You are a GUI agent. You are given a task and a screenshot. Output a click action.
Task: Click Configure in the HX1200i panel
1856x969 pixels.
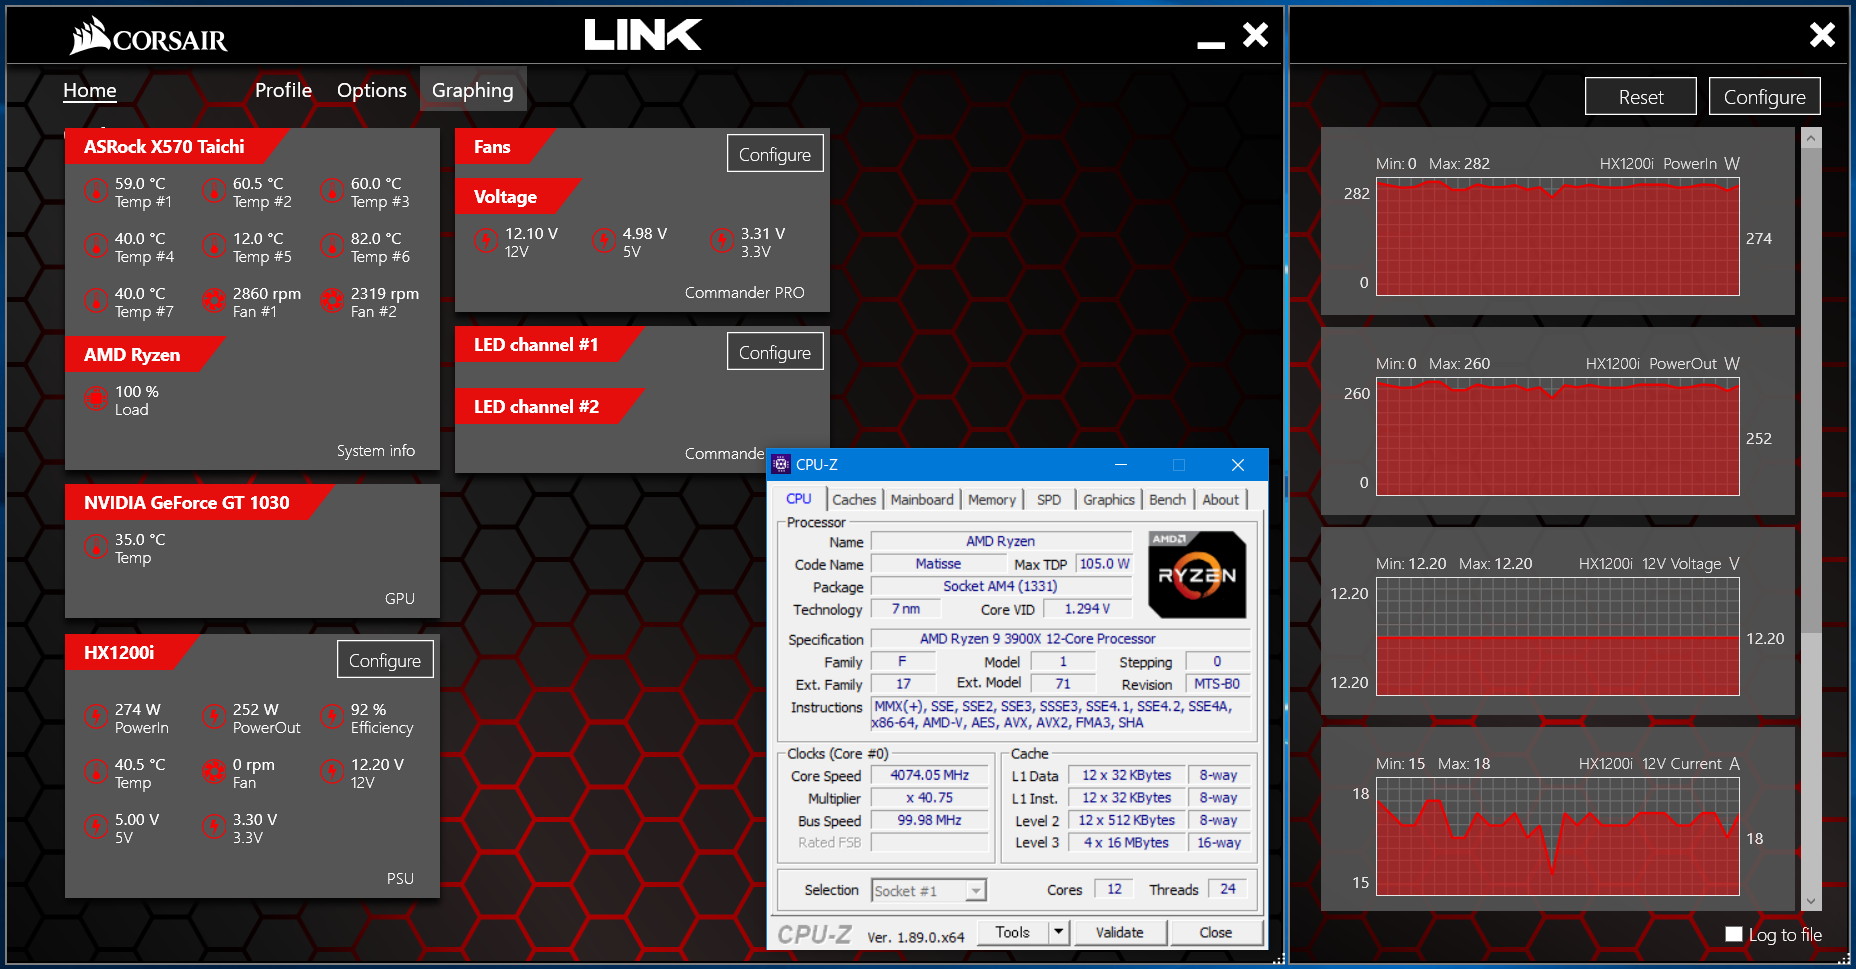(x=385, y=660)
